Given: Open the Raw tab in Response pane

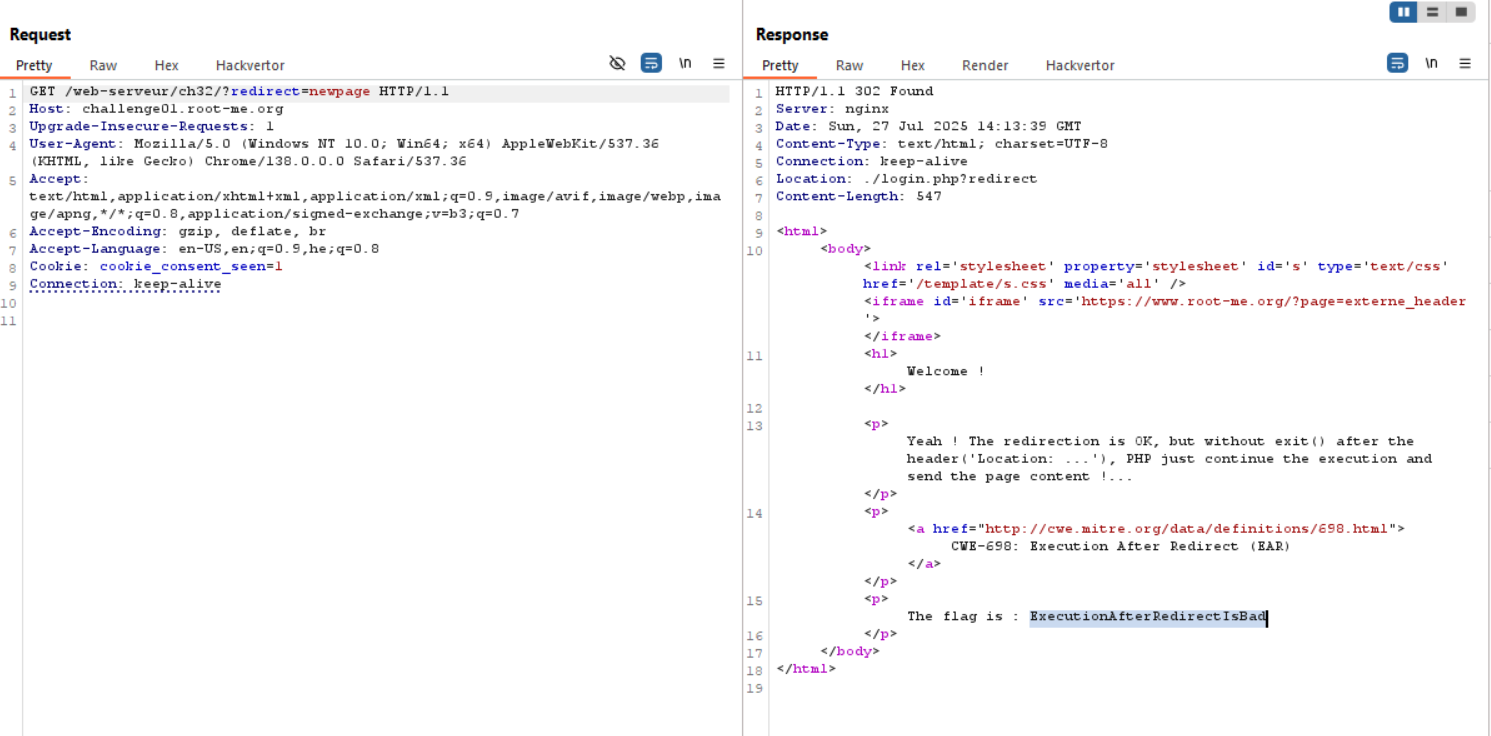Looking at the screenshot, I should pyautogui.click(x=849, y=65).
